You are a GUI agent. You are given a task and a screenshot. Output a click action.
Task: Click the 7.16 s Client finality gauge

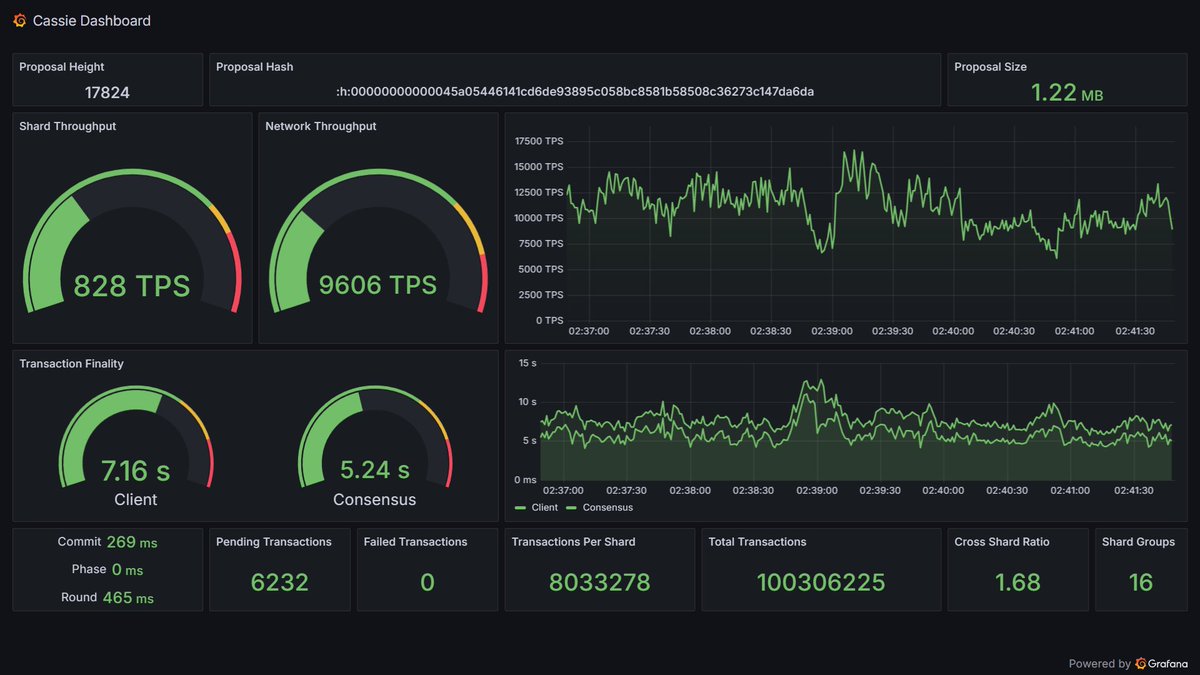(136, 440)
